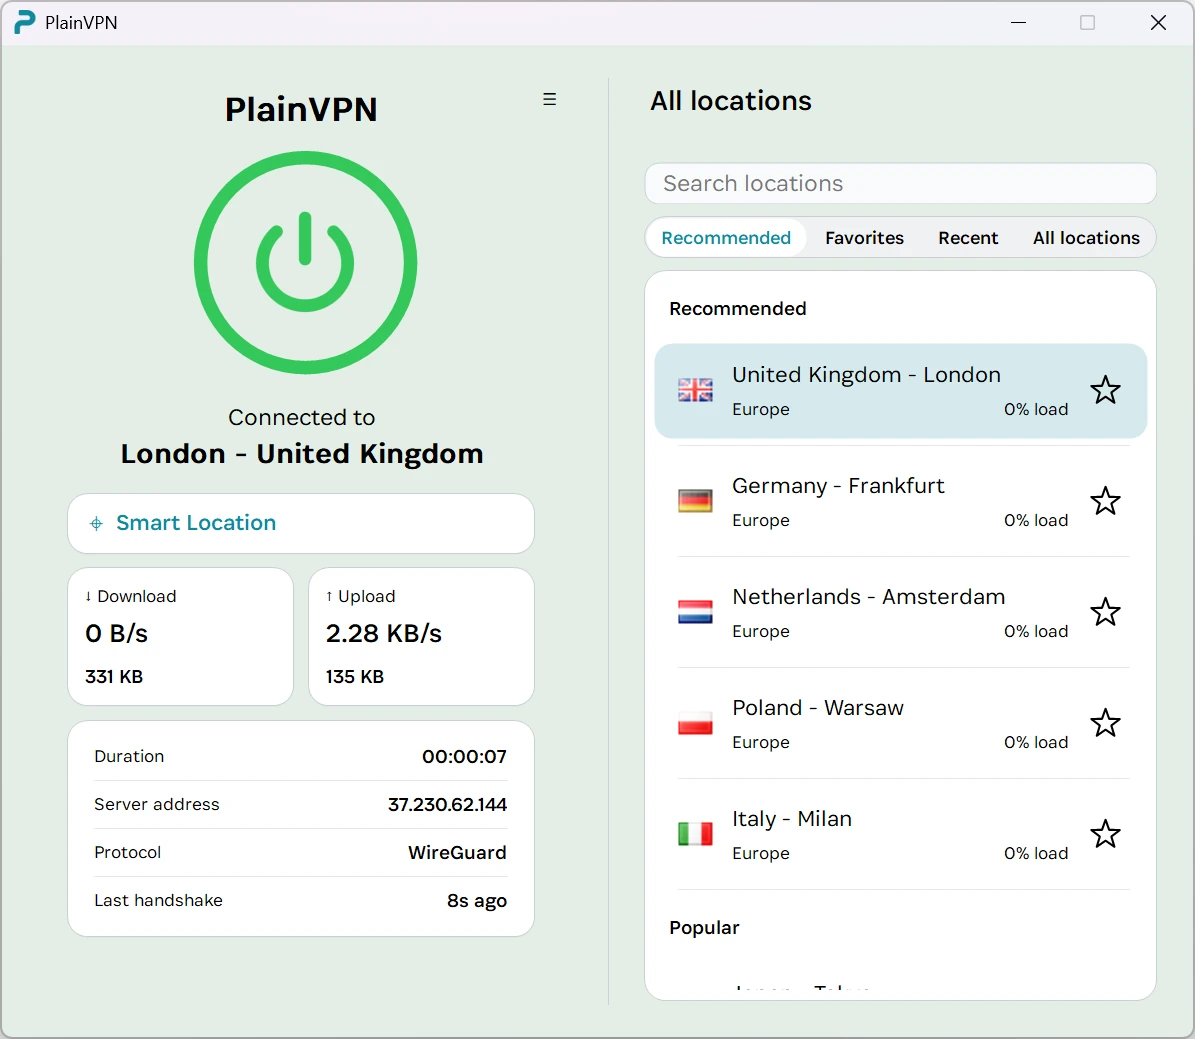The height and width of the screenshot is (1039, 1195).
Task: Switch to the Recent tab
Action: click(x=968, y=238)
